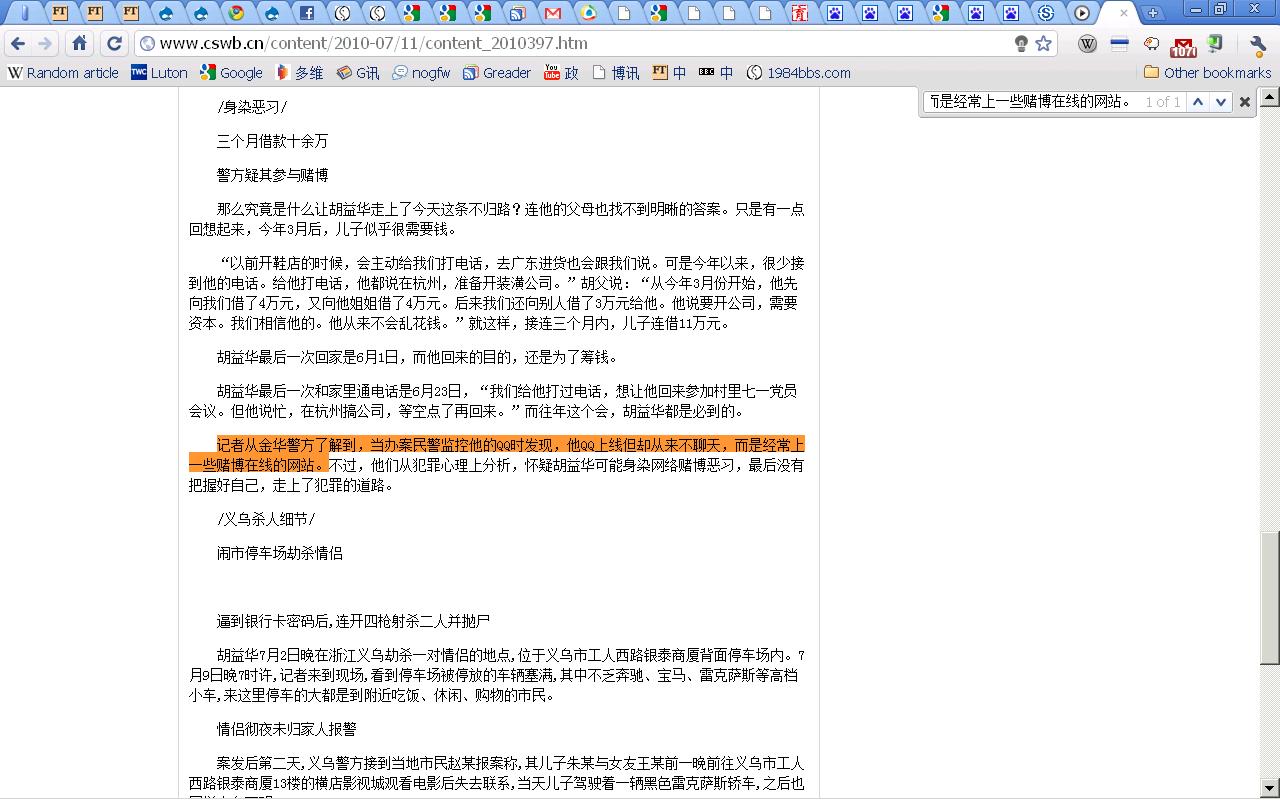
Task: Click the heading /义乌杀人细节/
Action: pos(266,519)
